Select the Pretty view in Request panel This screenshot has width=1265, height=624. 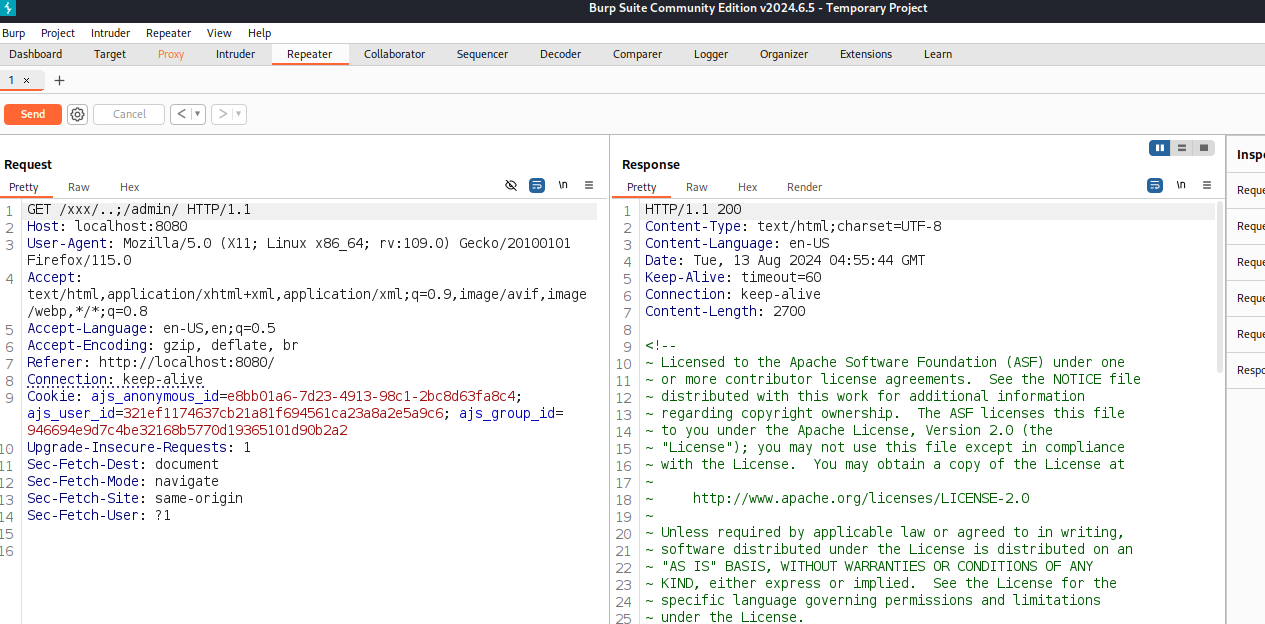click(x=24, y=187)
